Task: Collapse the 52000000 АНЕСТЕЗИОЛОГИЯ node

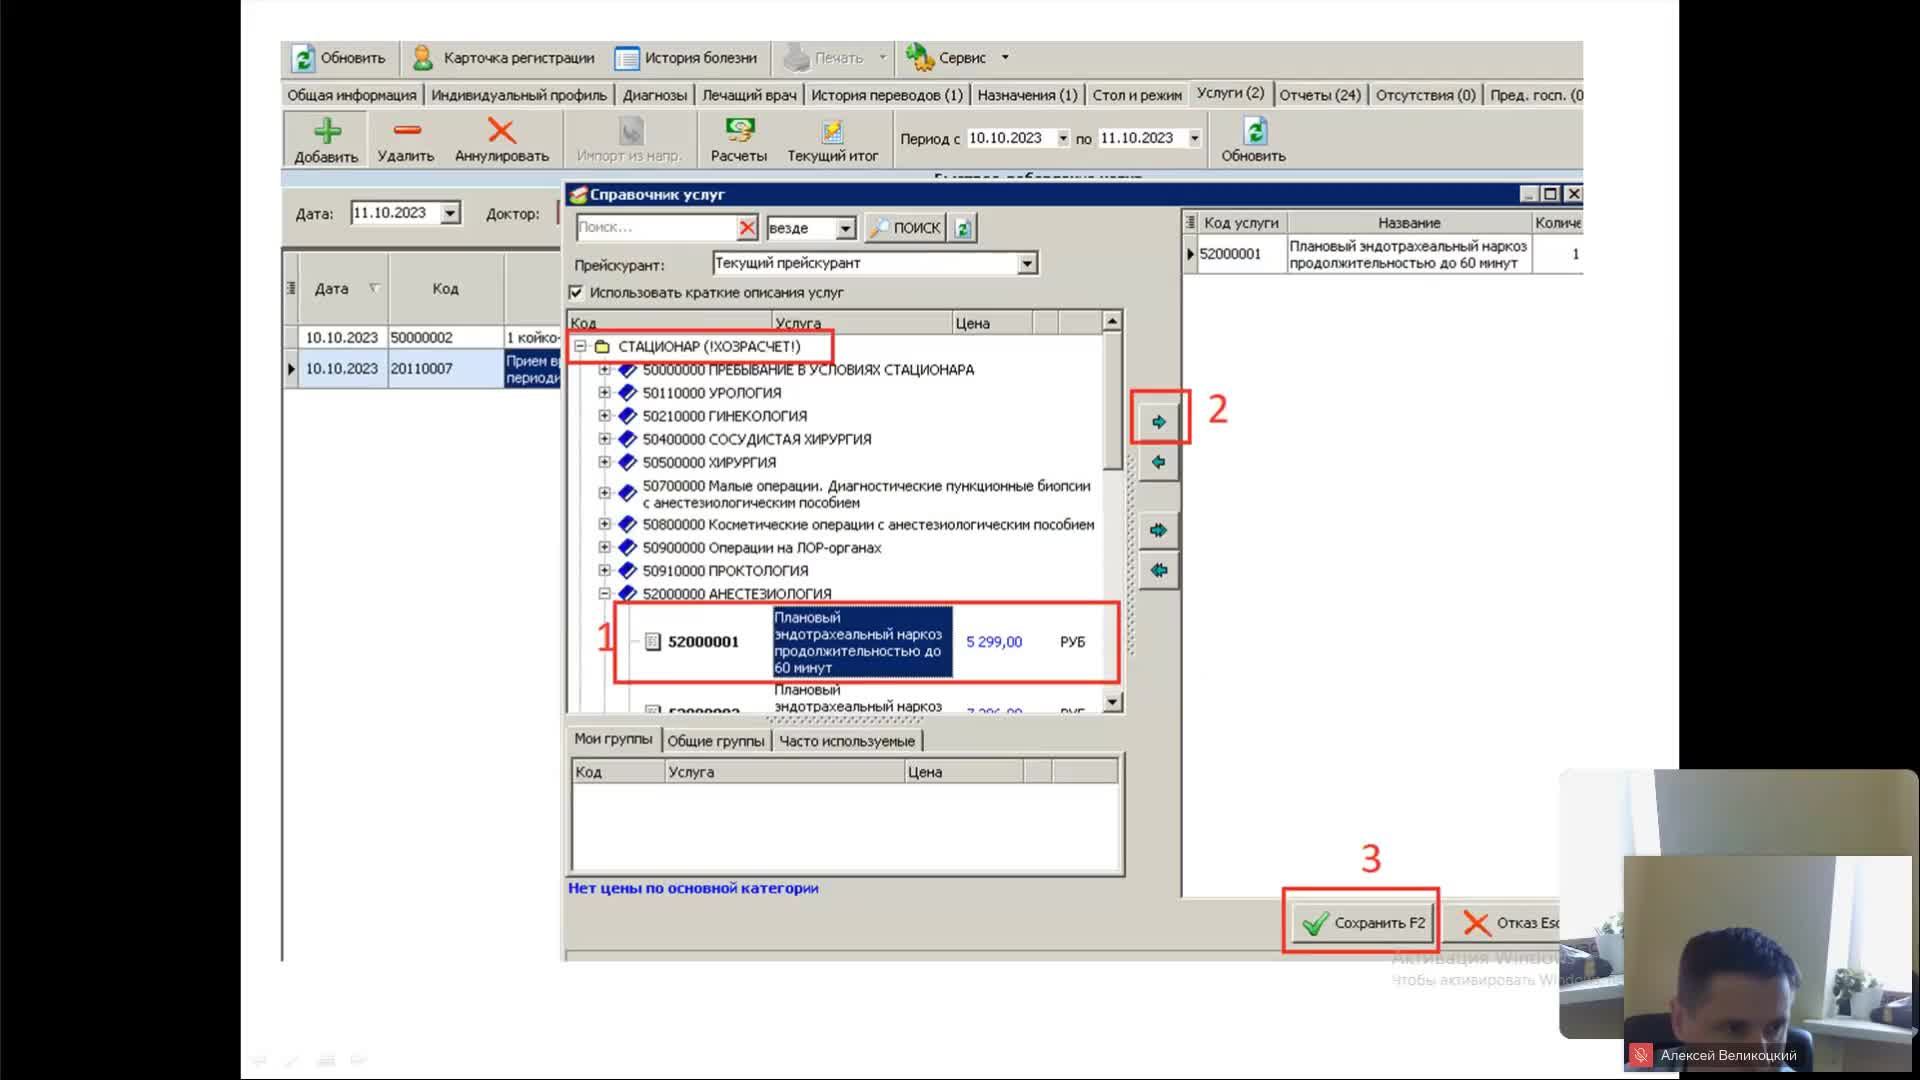Action: [x=604, y=594]
